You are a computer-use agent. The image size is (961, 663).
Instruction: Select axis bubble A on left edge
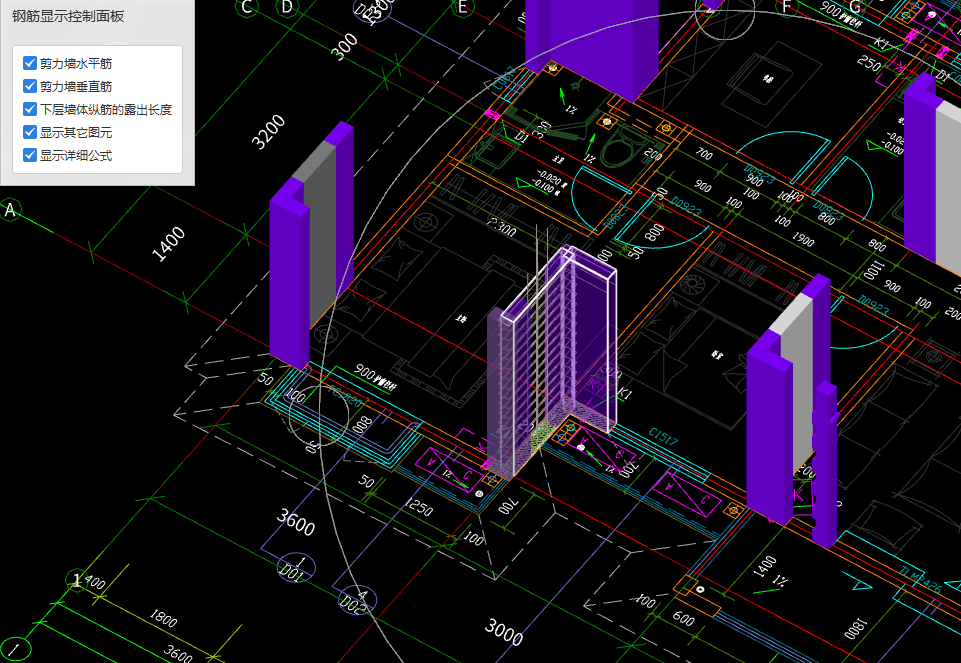(10, 210)
